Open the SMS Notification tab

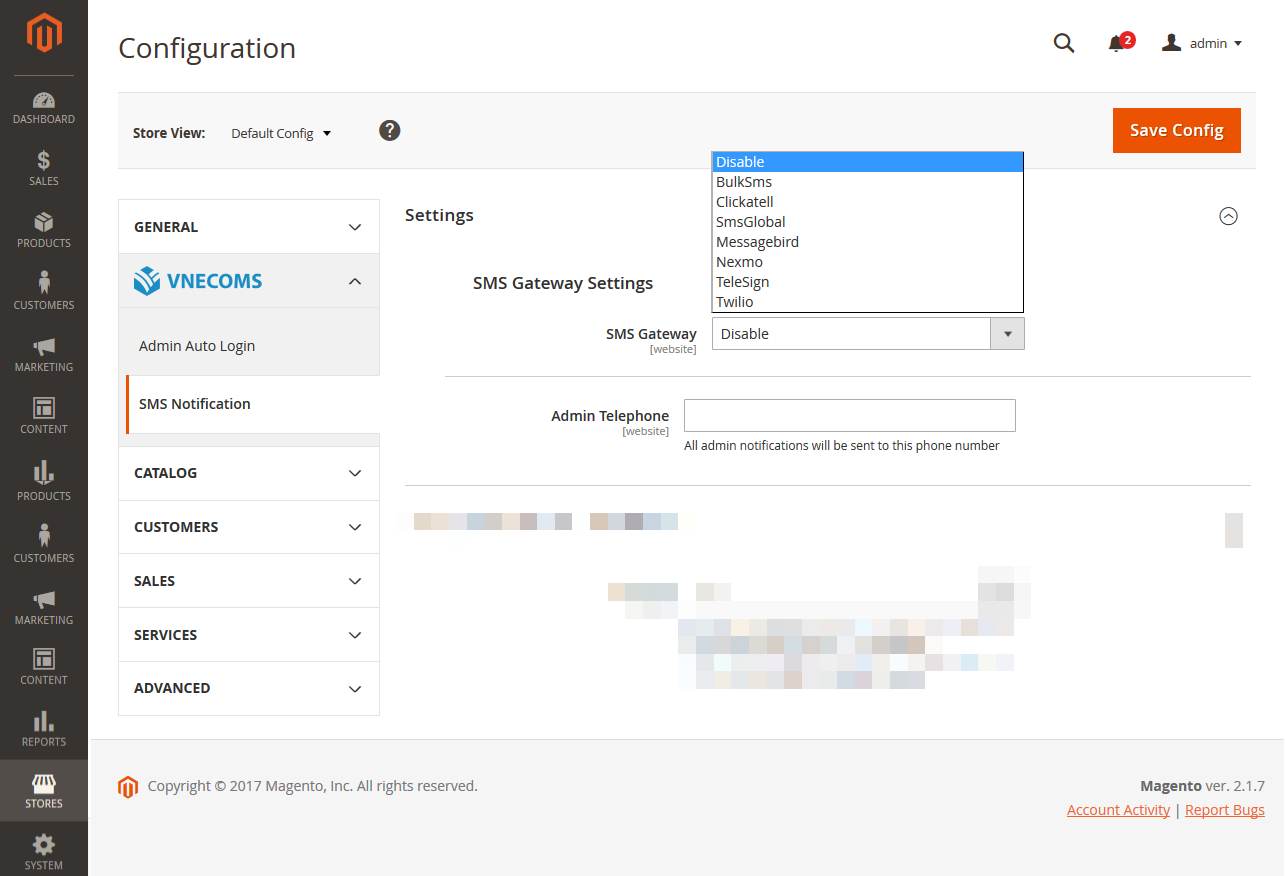coord(252,404)
